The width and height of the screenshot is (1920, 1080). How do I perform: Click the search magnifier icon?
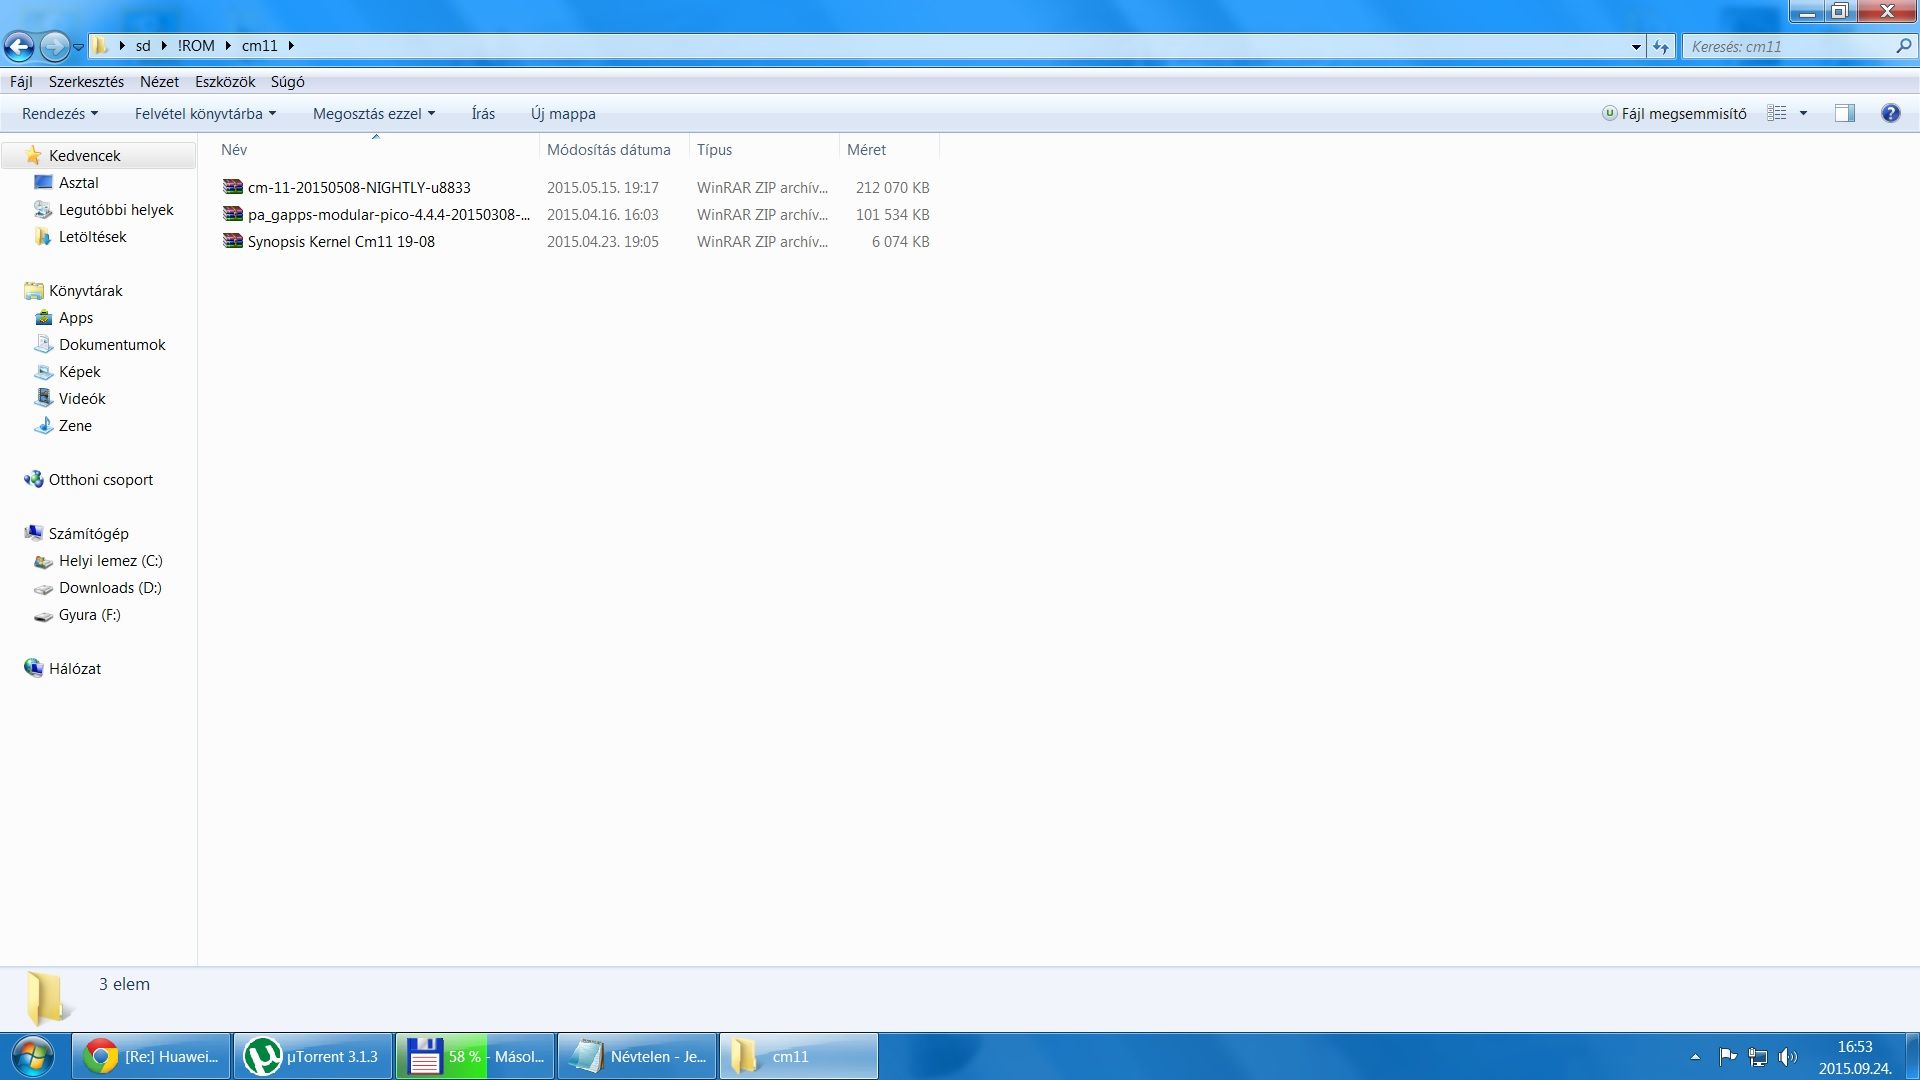pos(1903,46)
